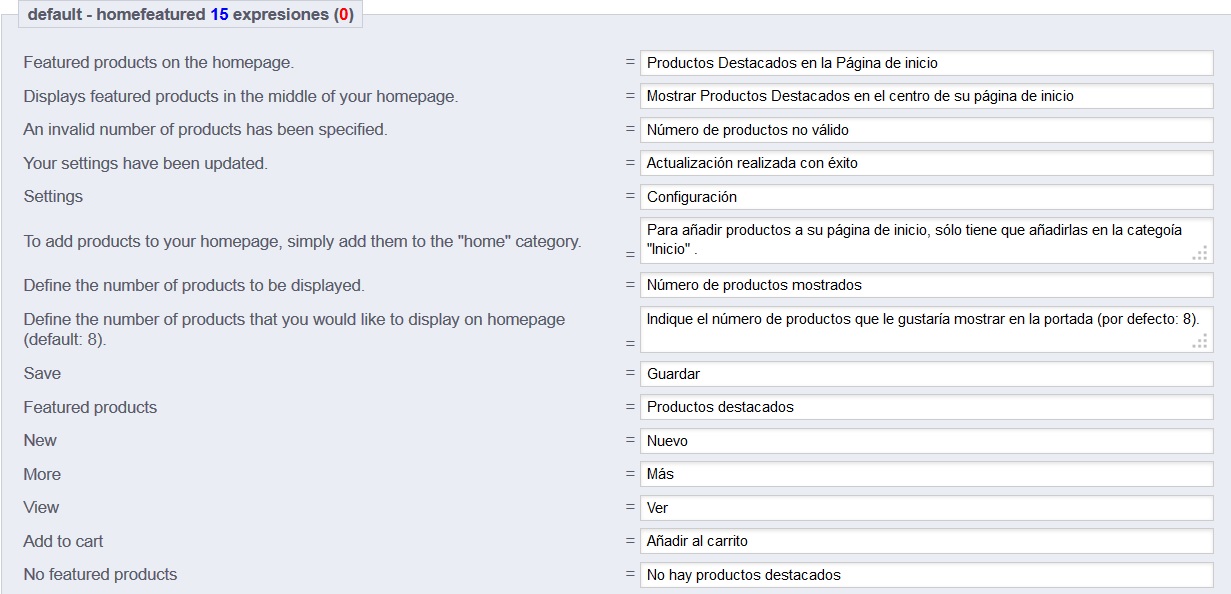Select the 'Número de productos no válido' field
Viewport: 1231px width, 594px height.
[x=926, y=130]
